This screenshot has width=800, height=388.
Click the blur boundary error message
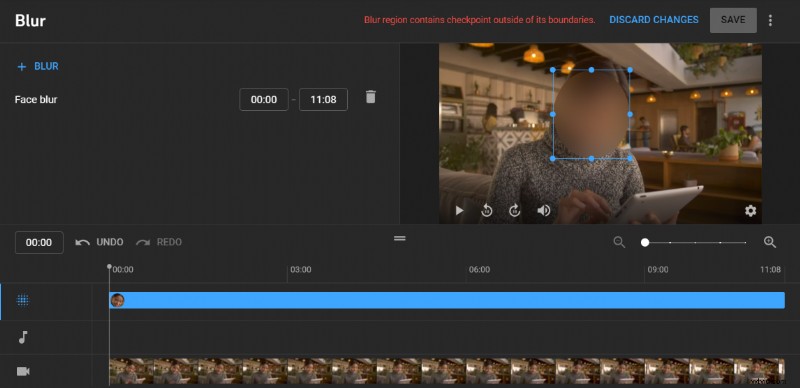[480, 20]
